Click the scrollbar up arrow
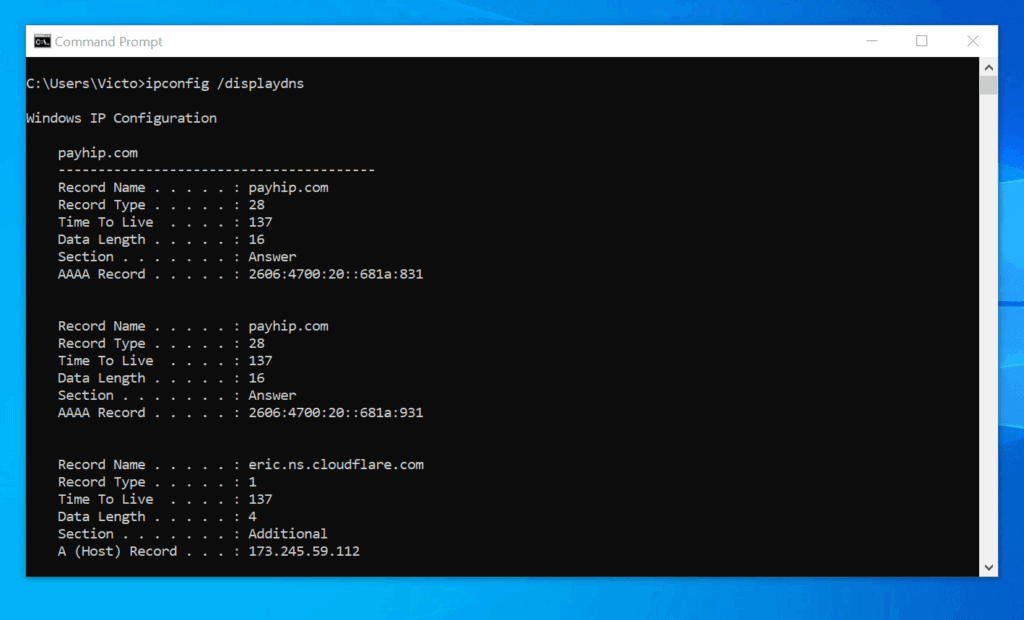This screenshot has height=620, width=1024. click(x=988, y=67)
